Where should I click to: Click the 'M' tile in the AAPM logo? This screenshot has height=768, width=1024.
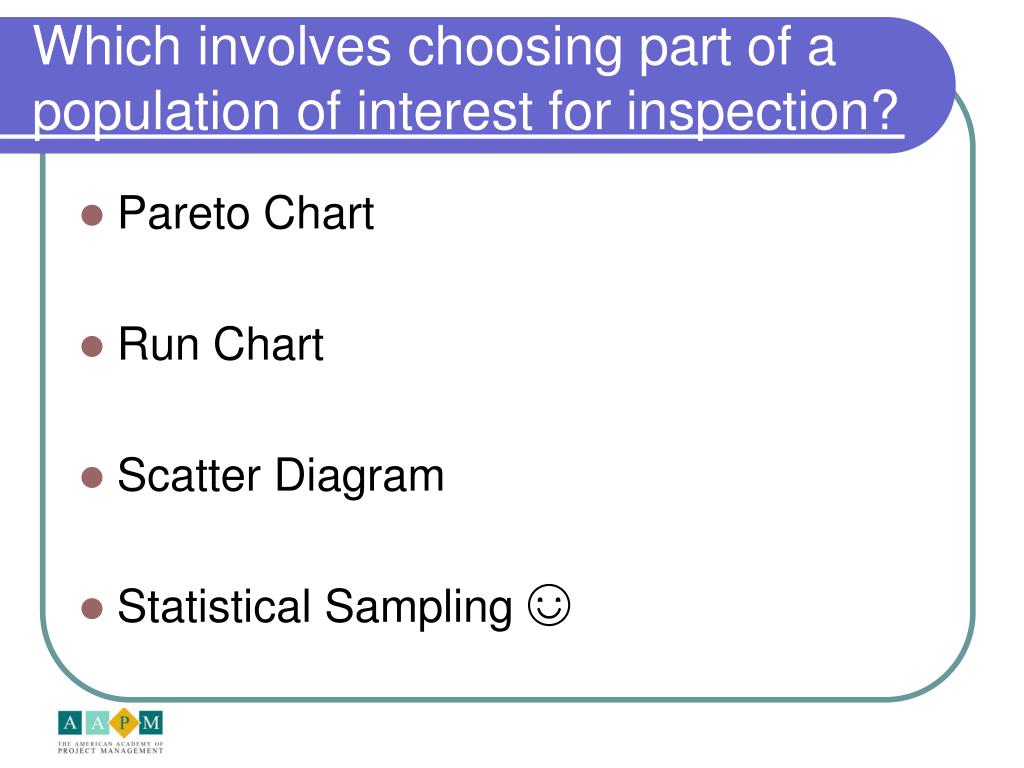tap(151, 723)
